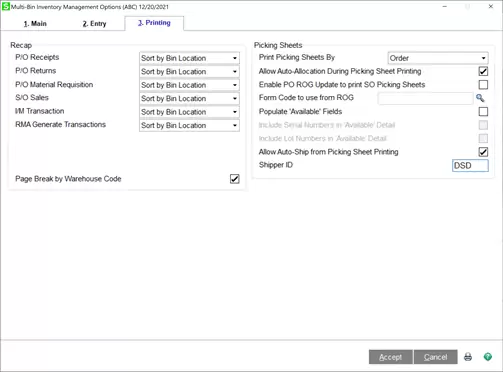Viewport: 503px width, 372px height.
Task: Click the printer icon near Cancel
Action: click(x=468, y=357)
